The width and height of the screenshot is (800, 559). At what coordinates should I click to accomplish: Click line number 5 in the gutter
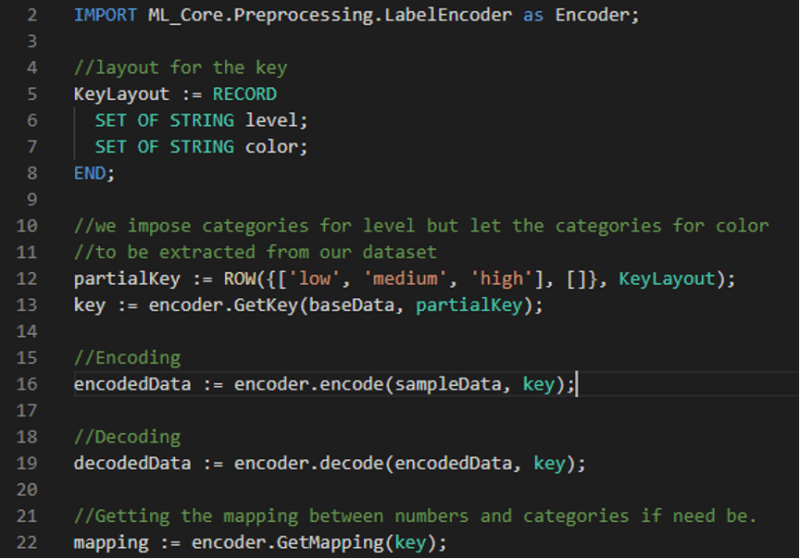point(32,94)
